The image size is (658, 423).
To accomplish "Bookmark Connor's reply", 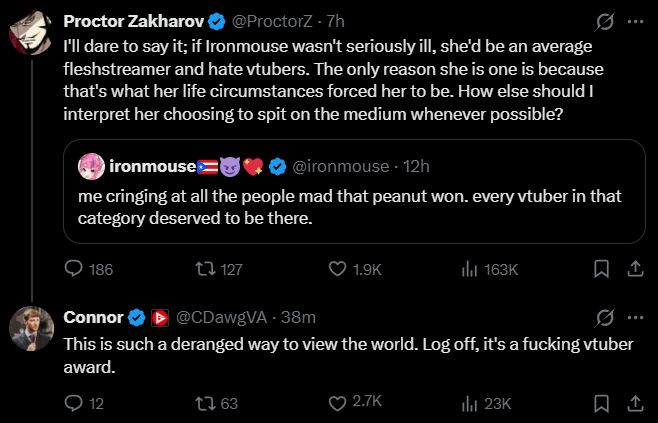I will pyautogui.click(x=601, y=403).
